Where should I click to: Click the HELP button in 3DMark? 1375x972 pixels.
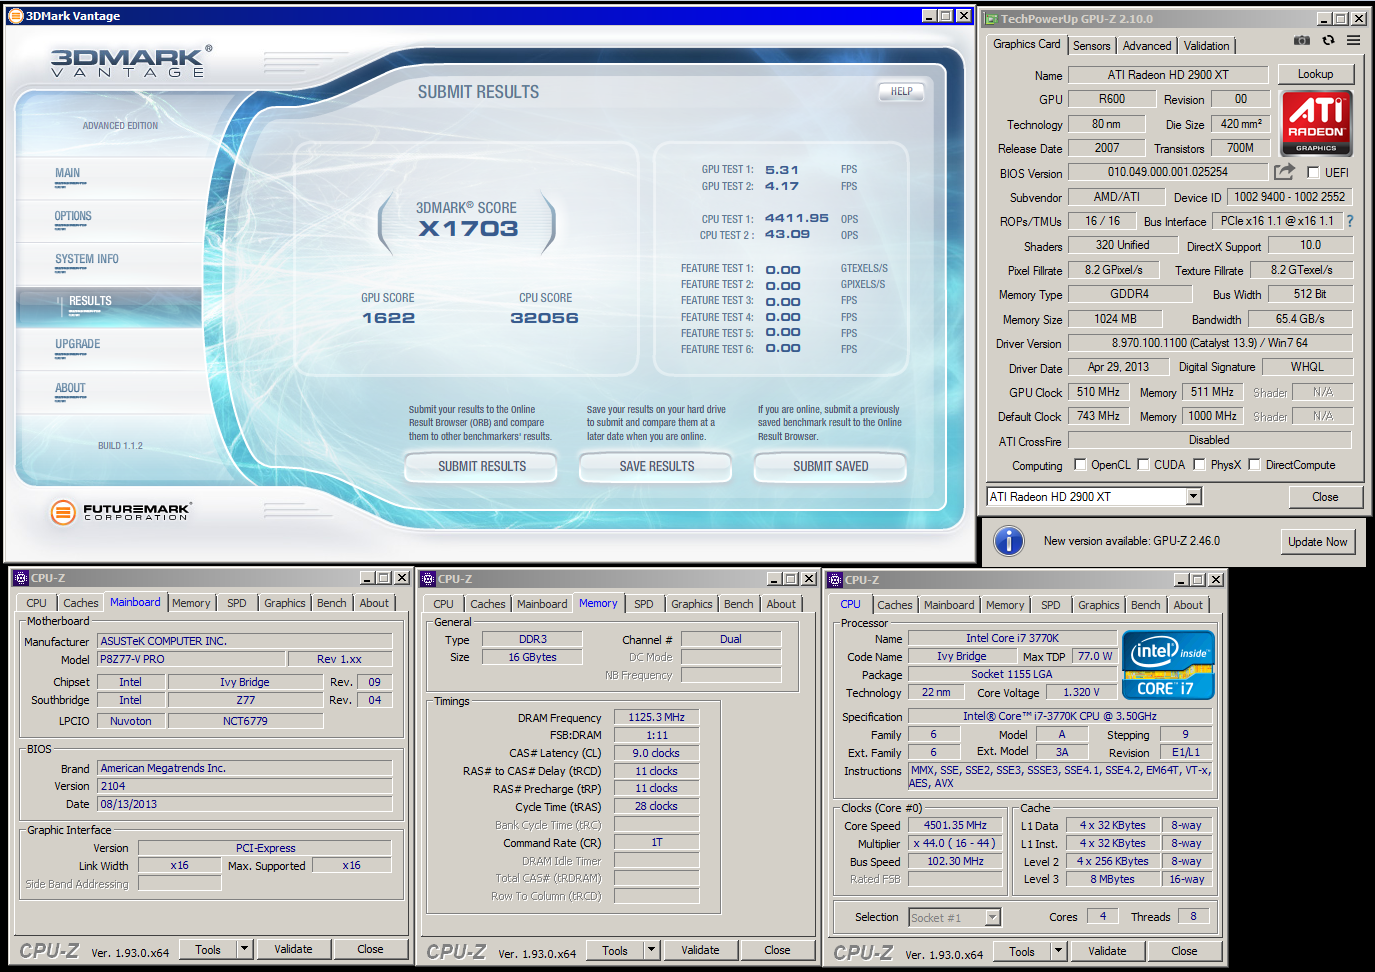pyautogui.click(x=902, y=92)
